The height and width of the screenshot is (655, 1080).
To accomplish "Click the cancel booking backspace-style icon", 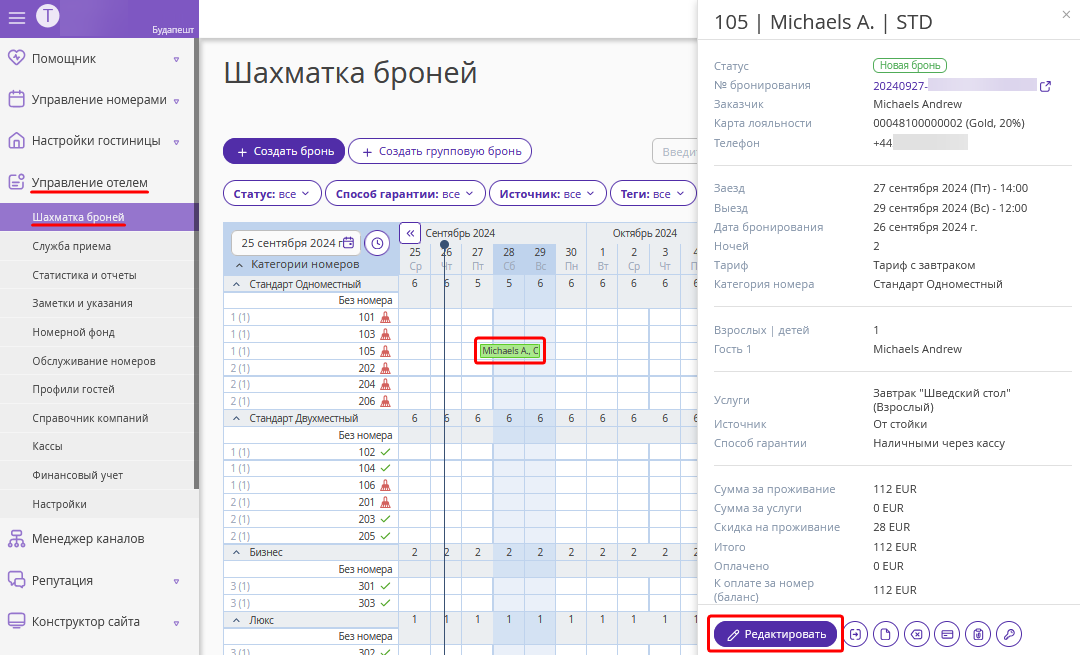I will pyautogui.click(x=917, y=634).
